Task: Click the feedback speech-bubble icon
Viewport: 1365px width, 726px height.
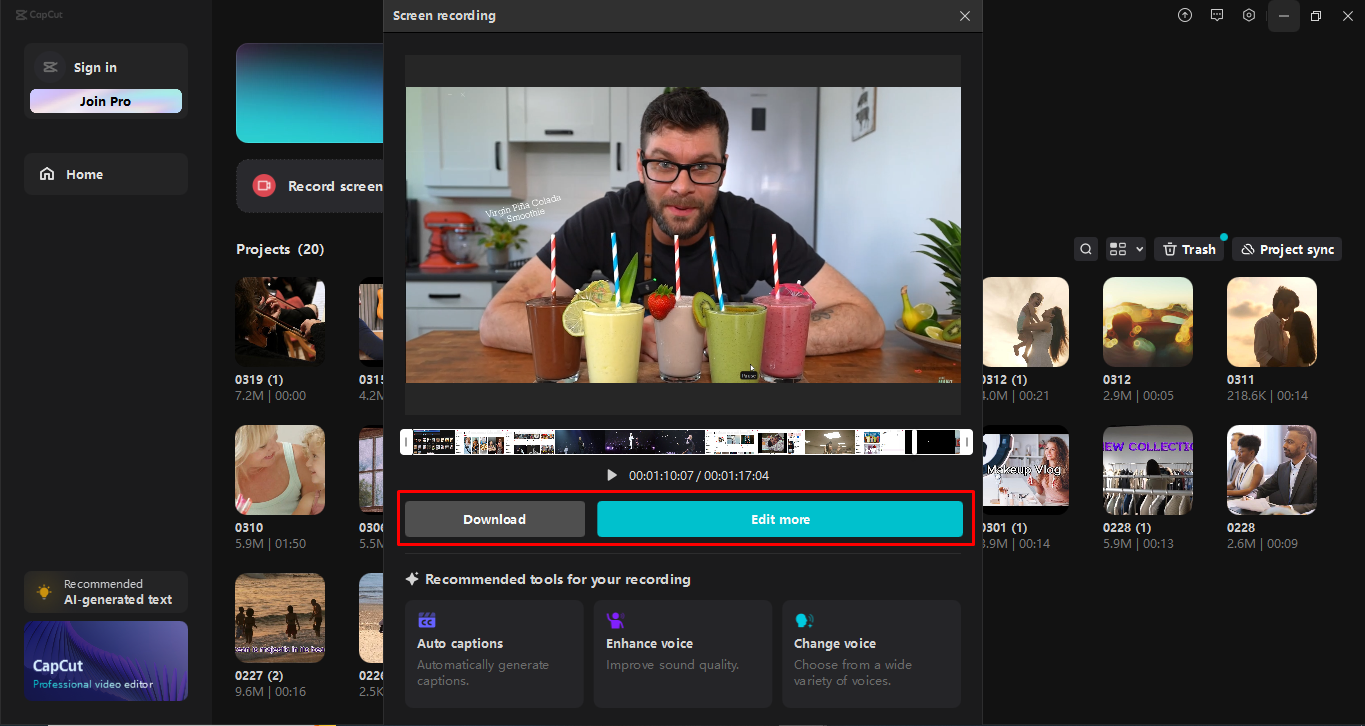Action: pyautogui.click(x=1216, y=15)
